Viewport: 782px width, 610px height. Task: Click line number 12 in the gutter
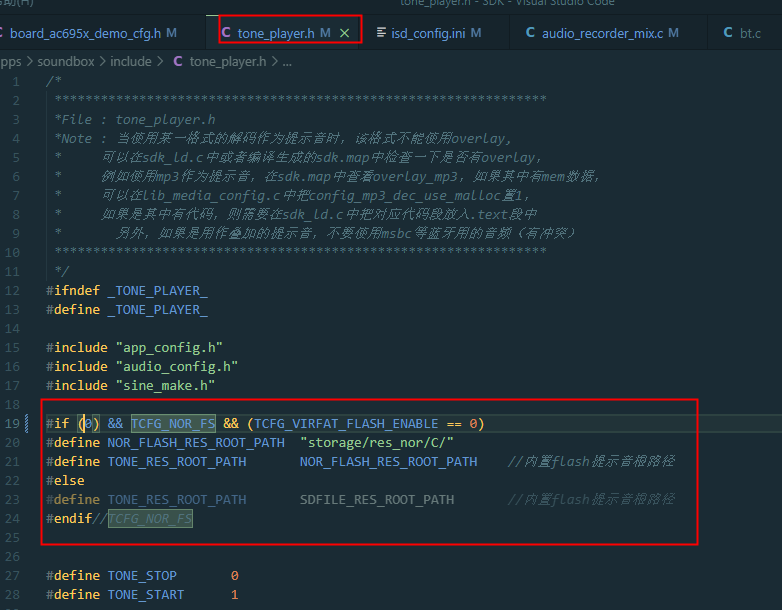point(12,290)
